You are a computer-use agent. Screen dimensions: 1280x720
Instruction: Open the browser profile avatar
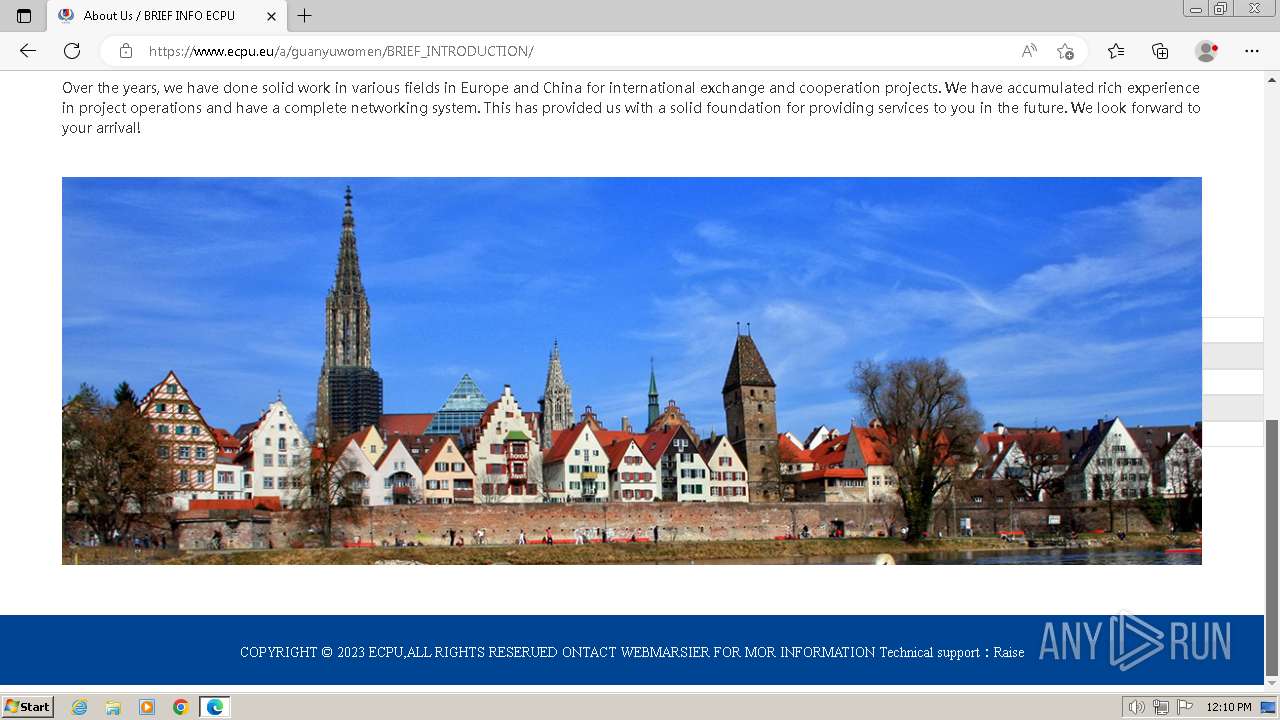tap(1206, 51)
